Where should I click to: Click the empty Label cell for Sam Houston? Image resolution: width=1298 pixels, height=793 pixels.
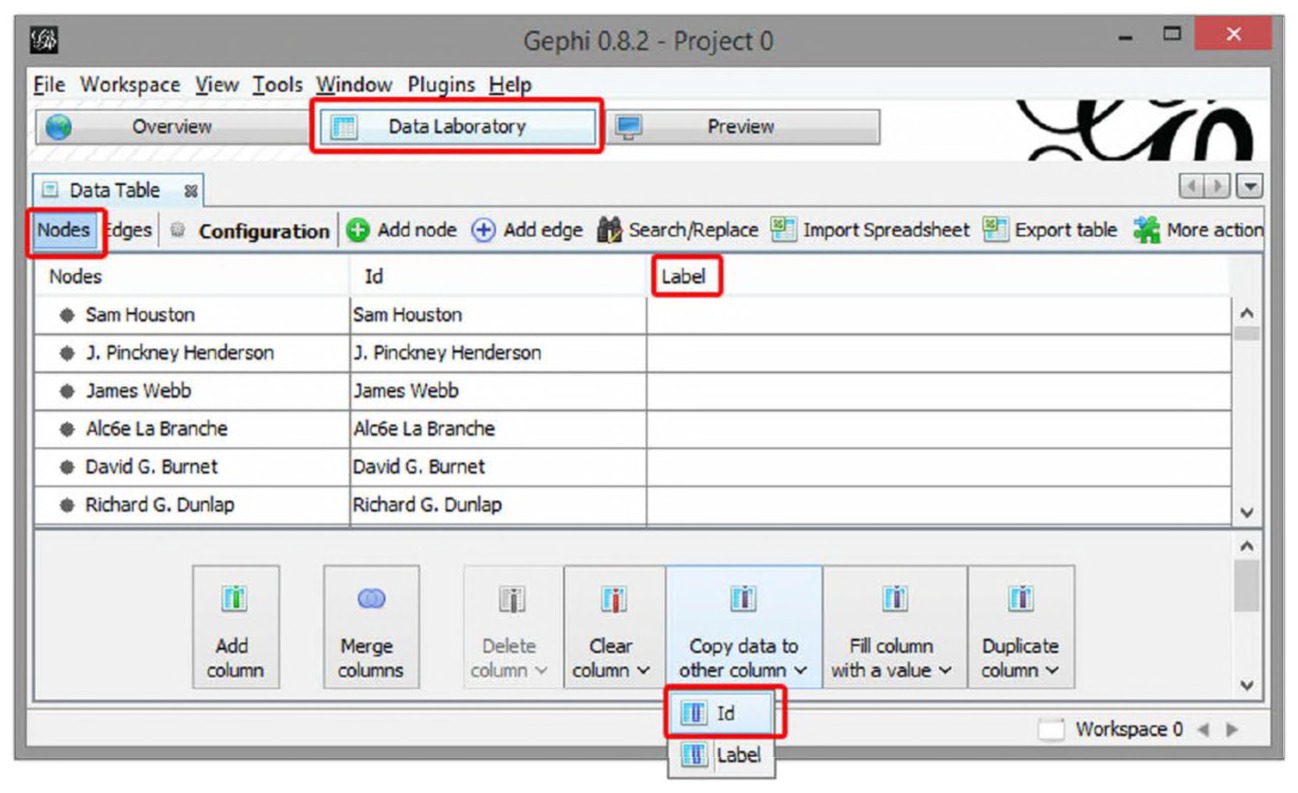point(938,315)
